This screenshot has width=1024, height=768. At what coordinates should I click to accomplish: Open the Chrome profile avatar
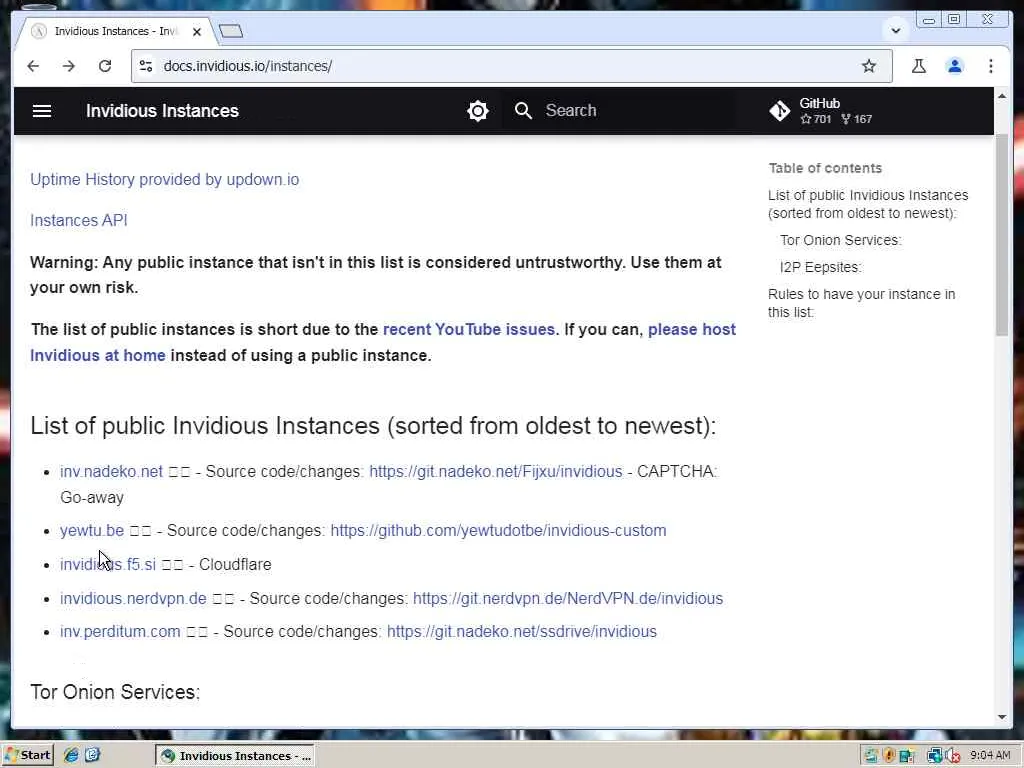click(955, 66)
